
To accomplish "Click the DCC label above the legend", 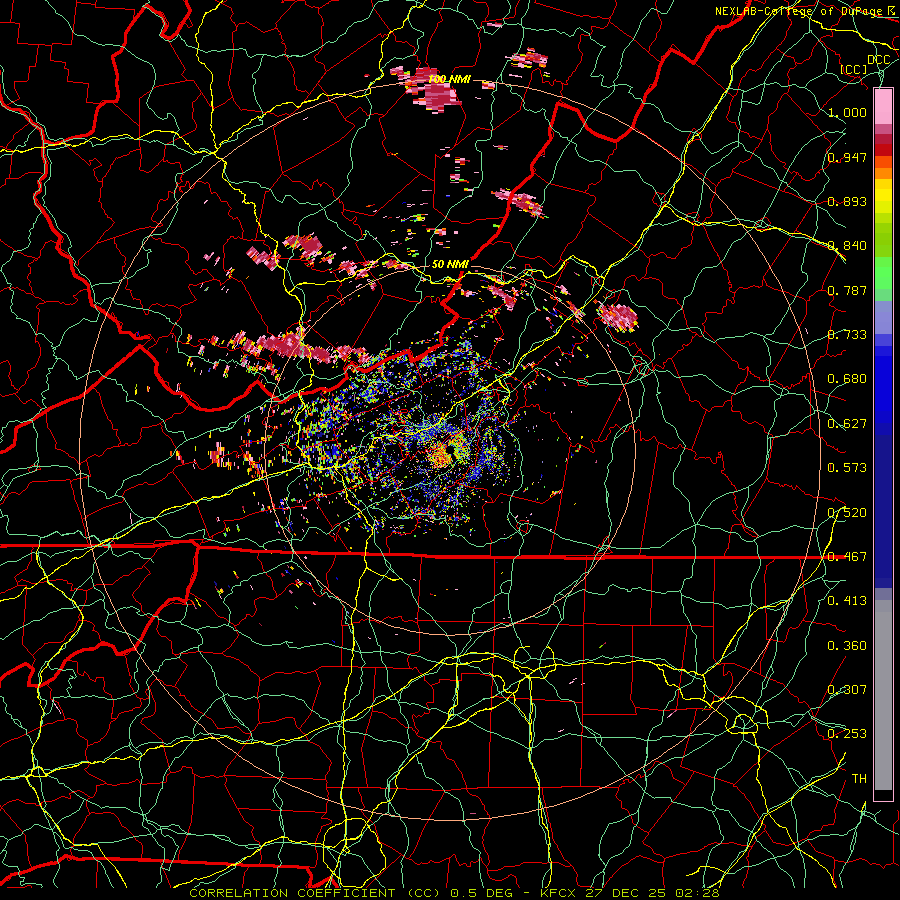I will pos(878,60).
